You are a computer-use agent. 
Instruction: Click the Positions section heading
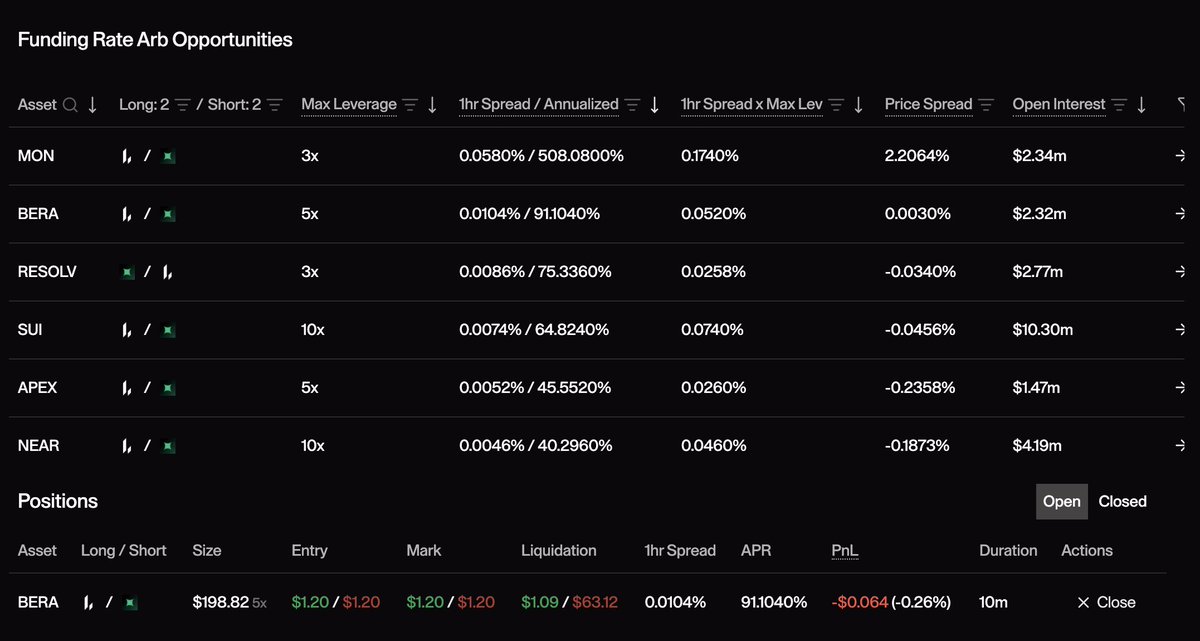pyautogui.click(x=58, y=501)
